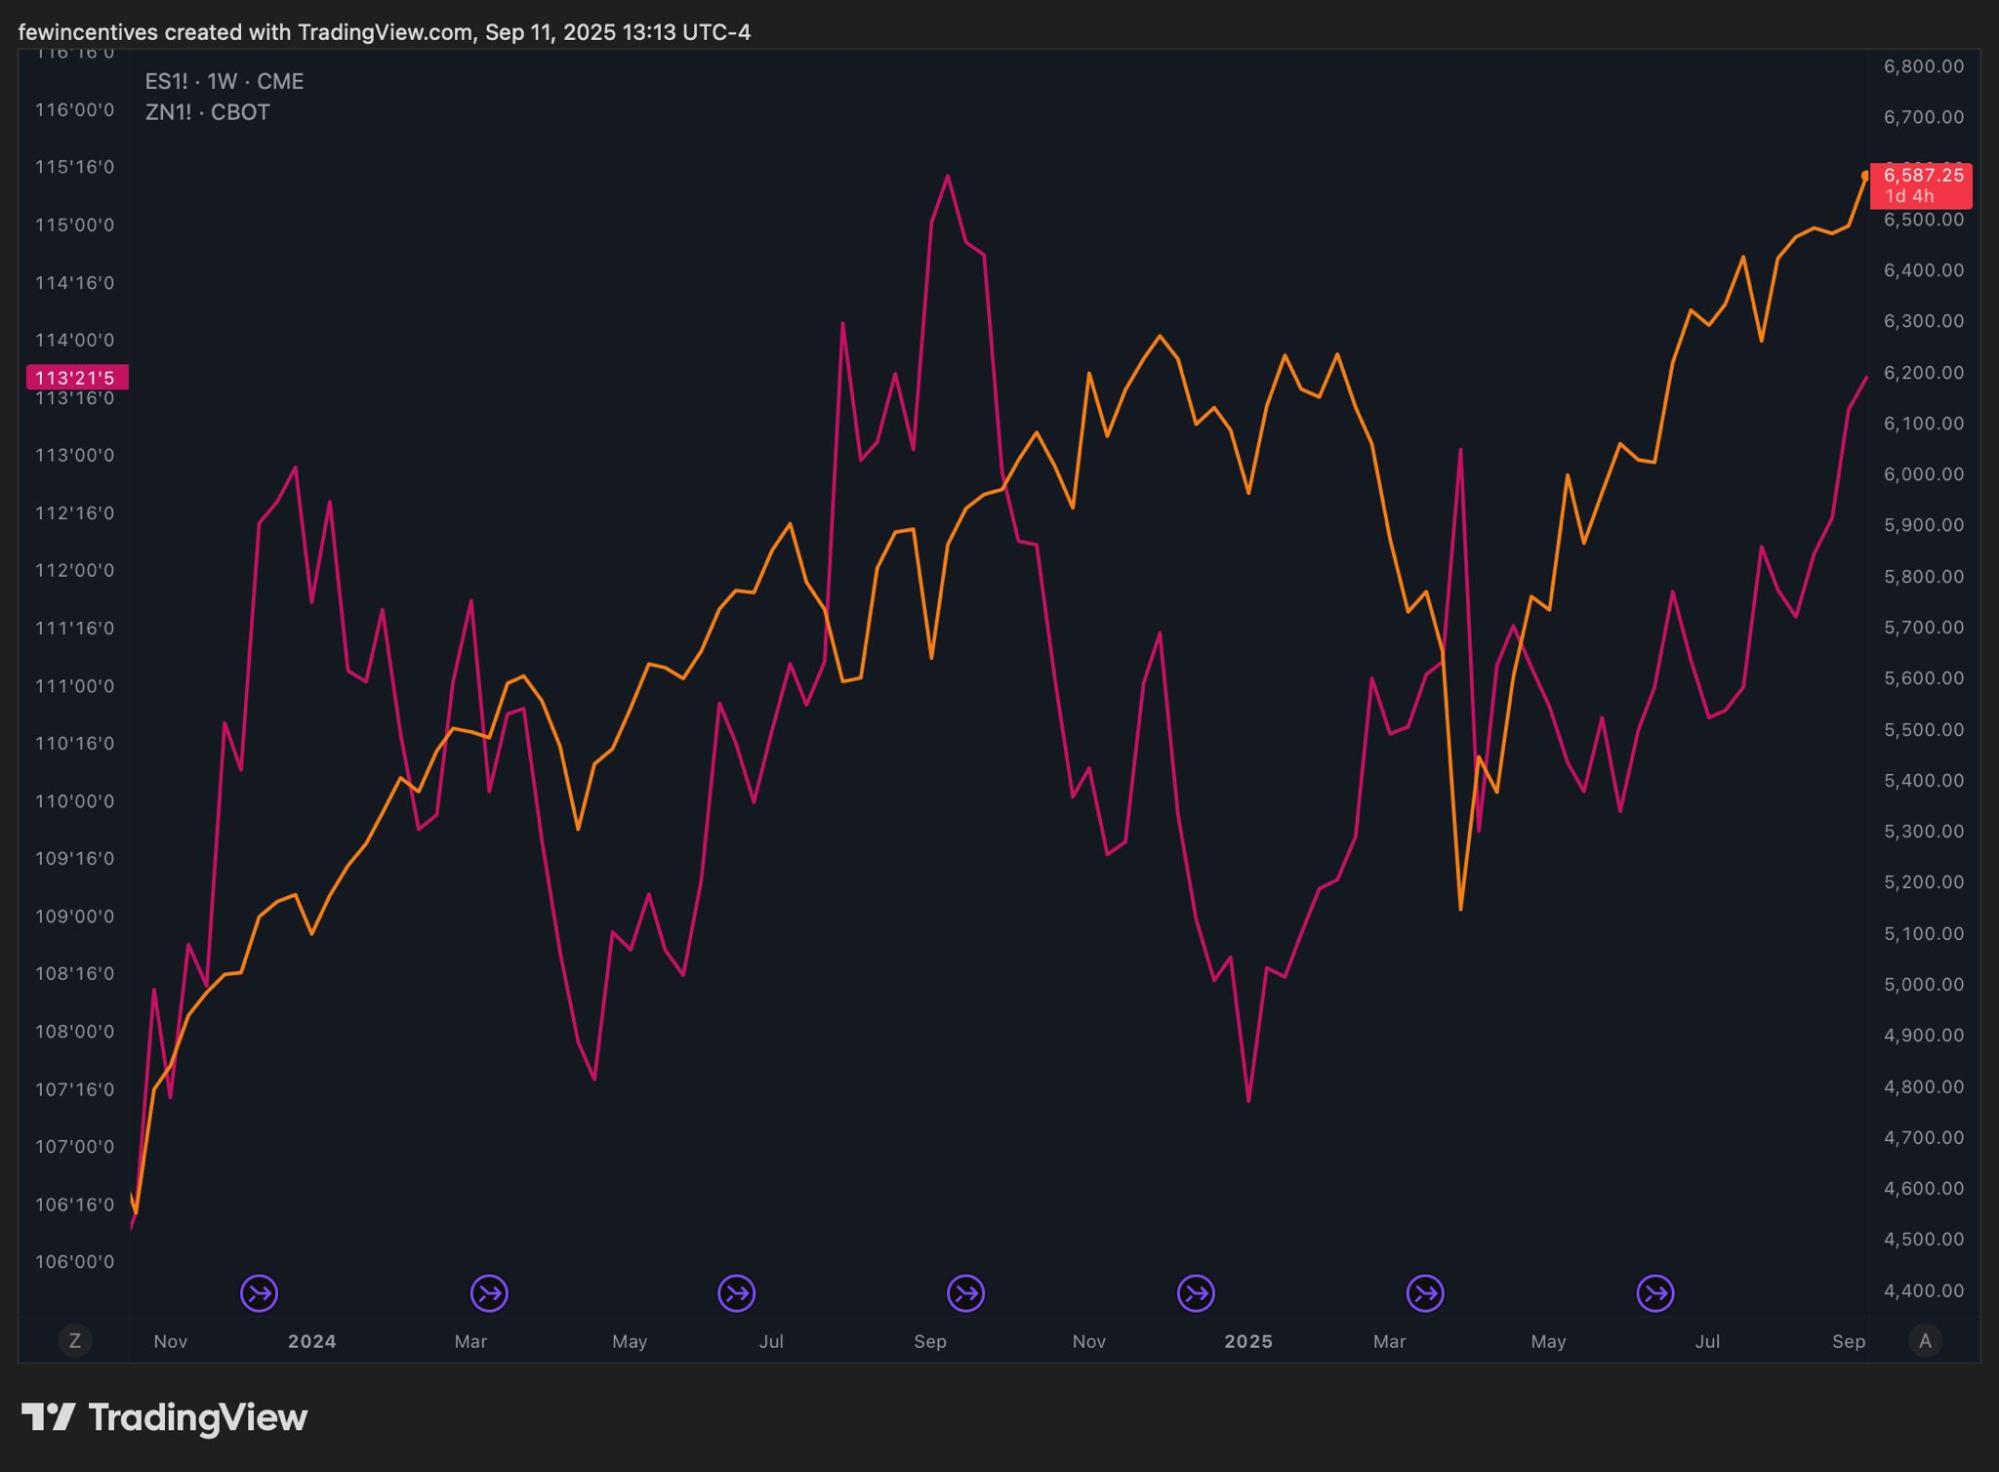Click the December 2024 contract rollover icon
Viewport: 1999px width, 1472px height.
click(x=1196, y=1293)
